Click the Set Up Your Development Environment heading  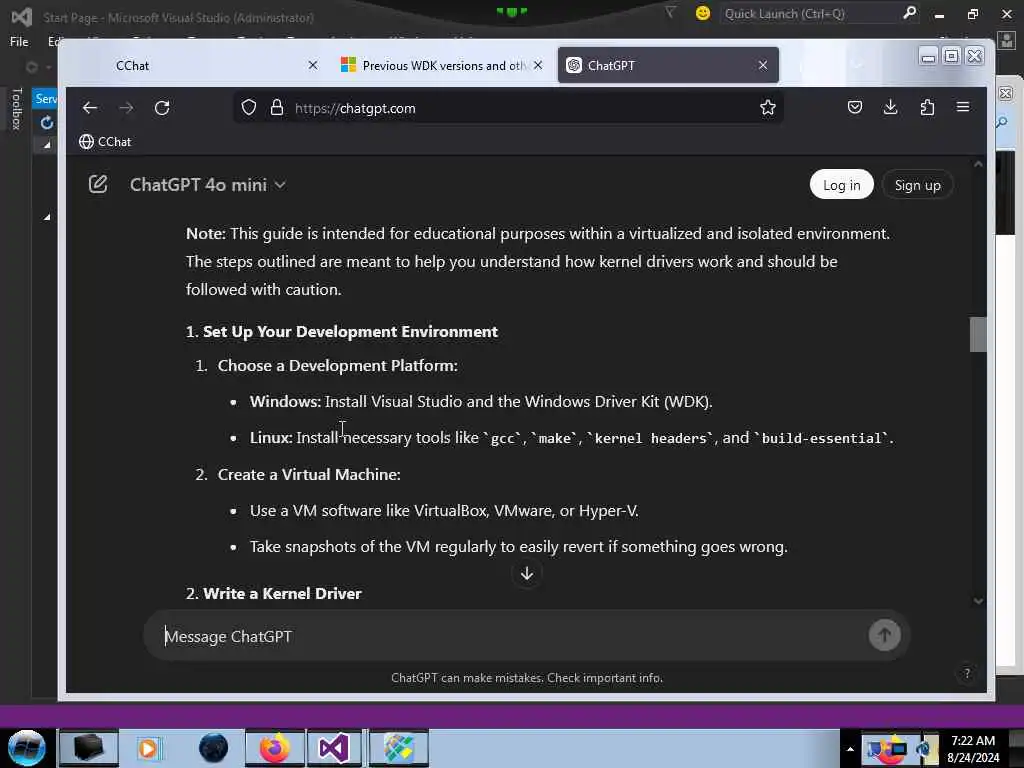coord(350,332)
